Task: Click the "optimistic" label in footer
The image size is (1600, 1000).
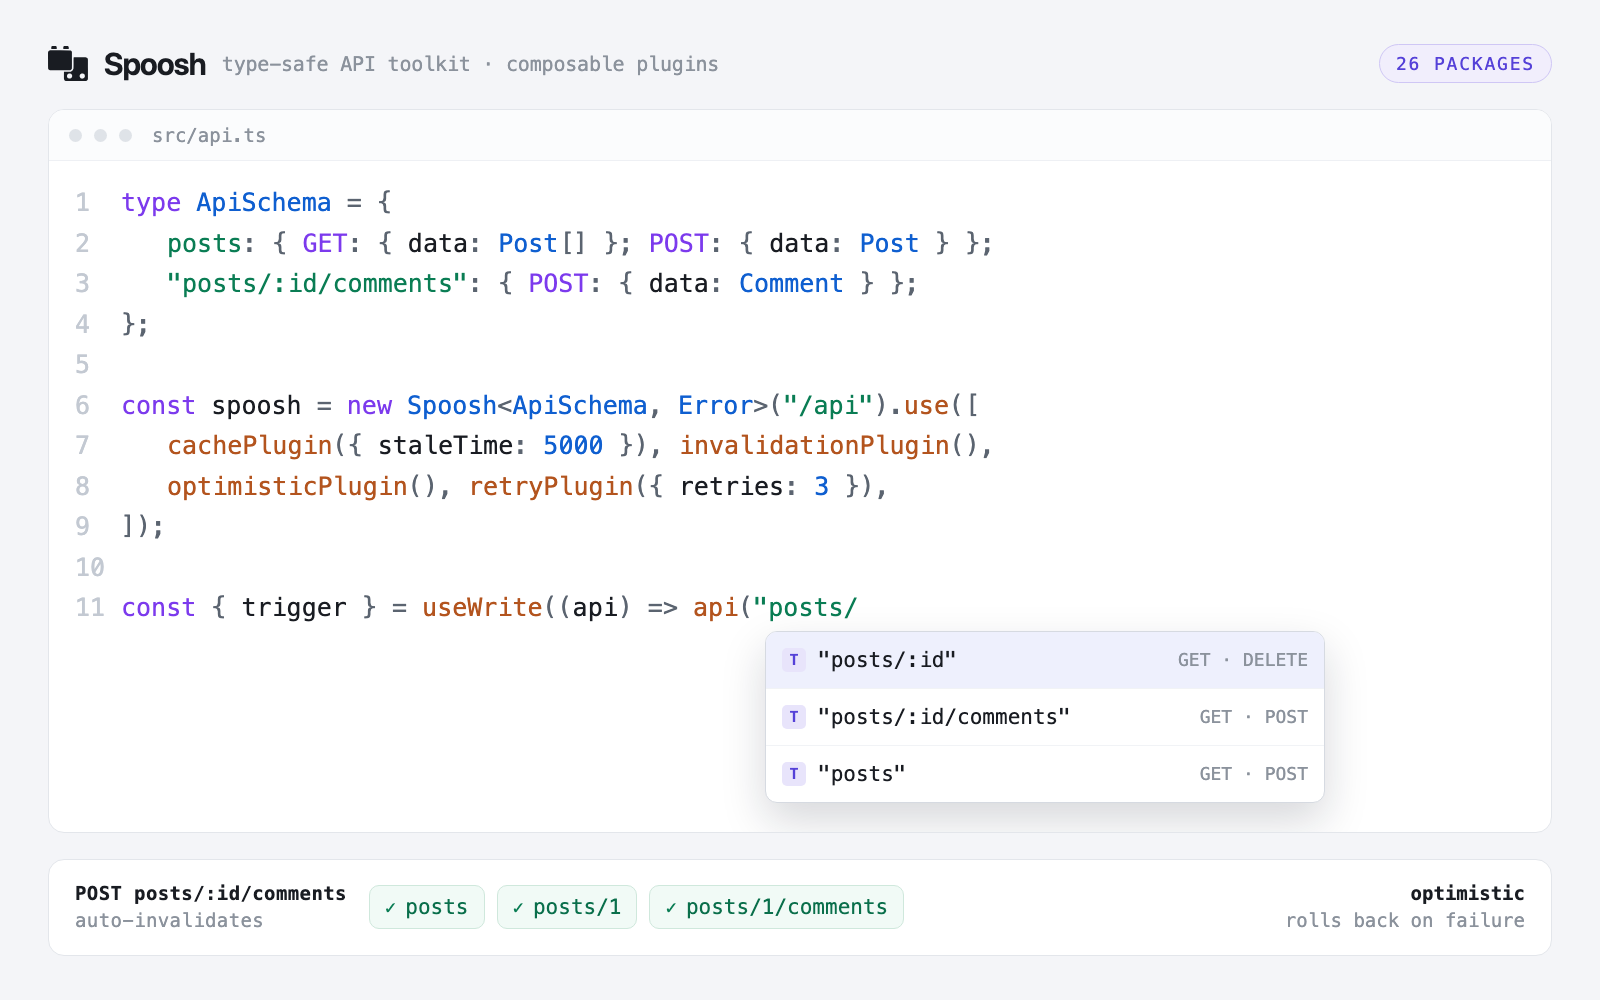Action: 1467,893
